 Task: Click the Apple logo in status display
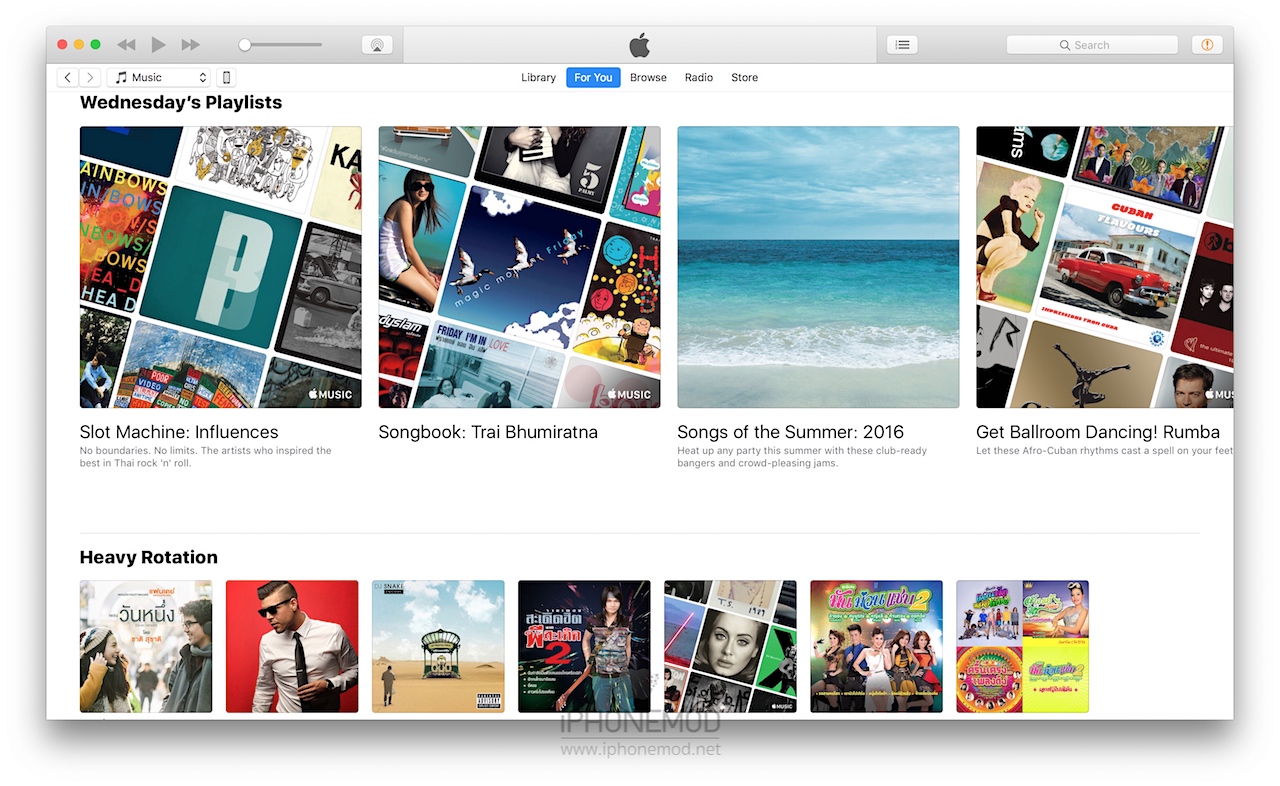[x=640, y=45]
